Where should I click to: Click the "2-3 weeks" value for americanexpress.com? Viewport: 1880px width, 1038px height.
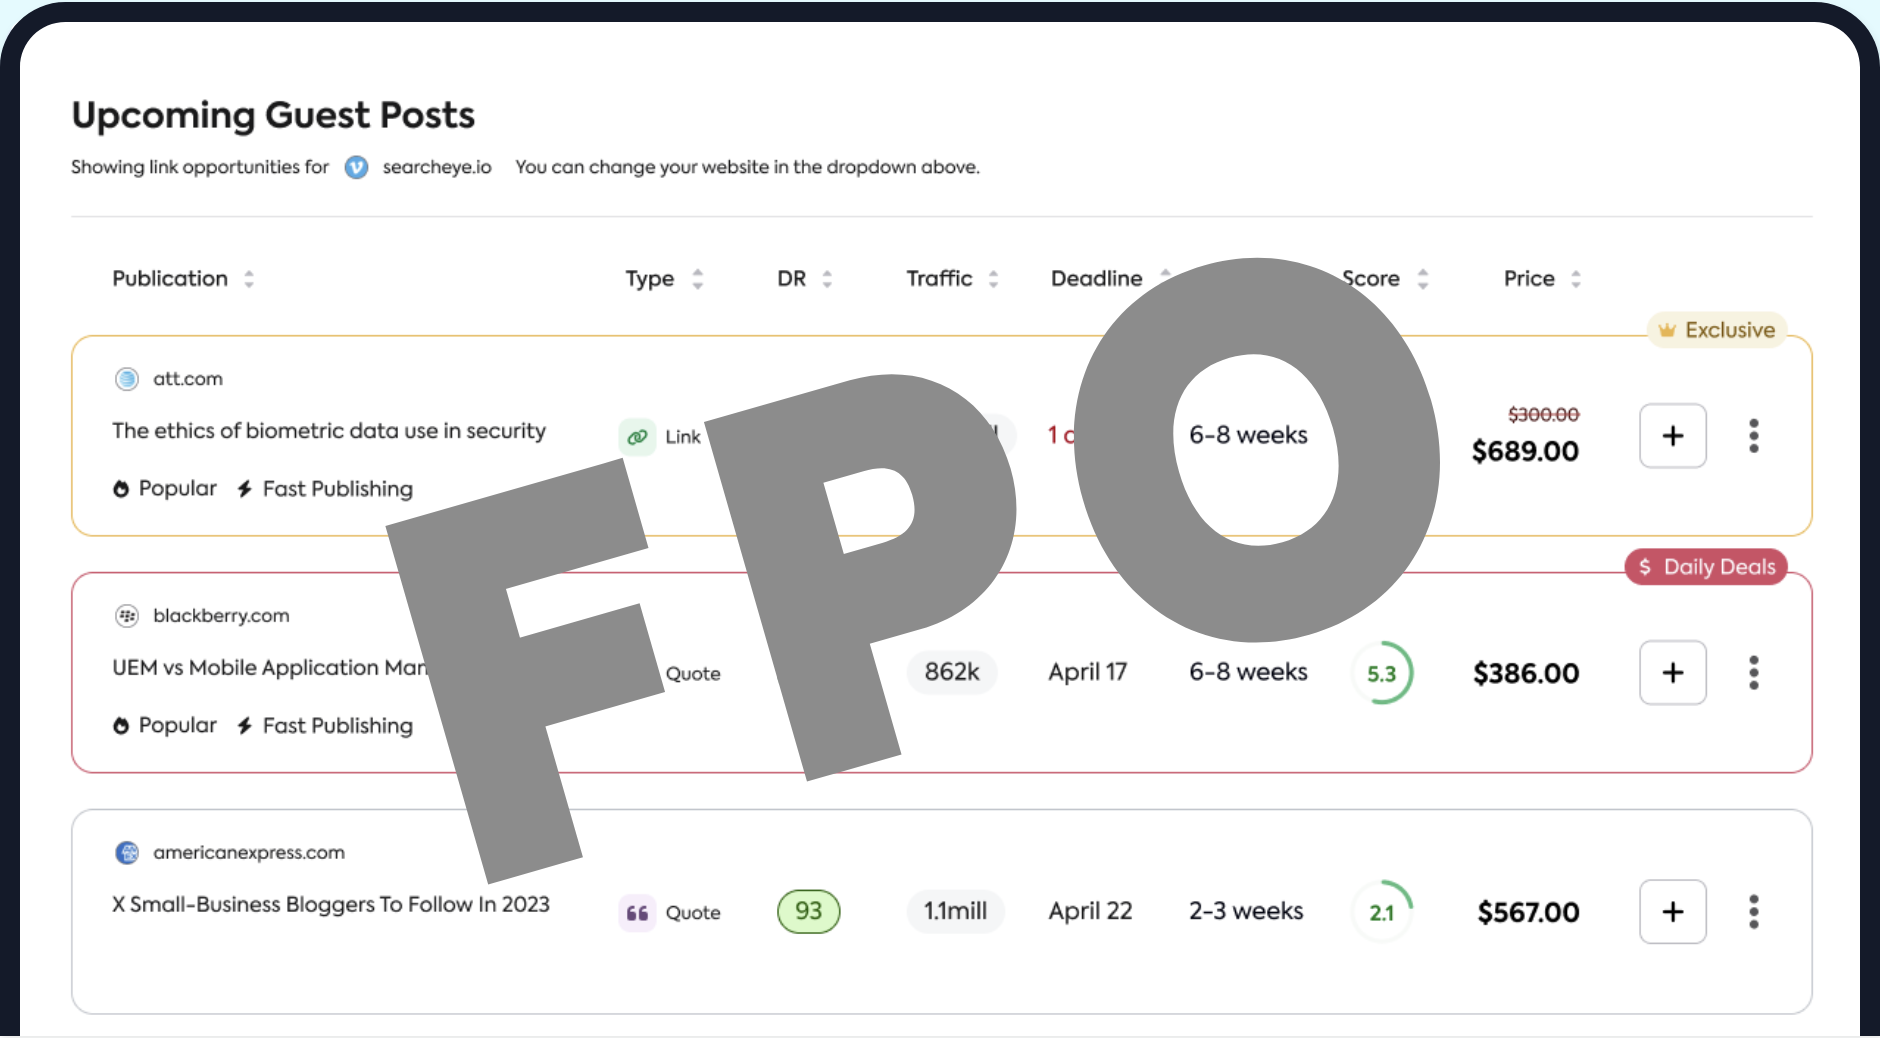point(1246,911)
